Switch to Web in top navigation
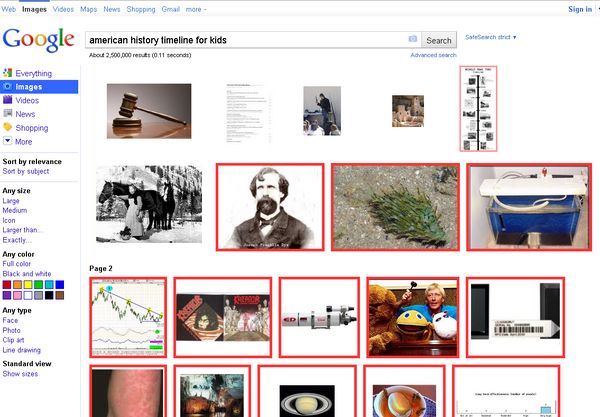 pyautogui.click(x=8, y=9)
